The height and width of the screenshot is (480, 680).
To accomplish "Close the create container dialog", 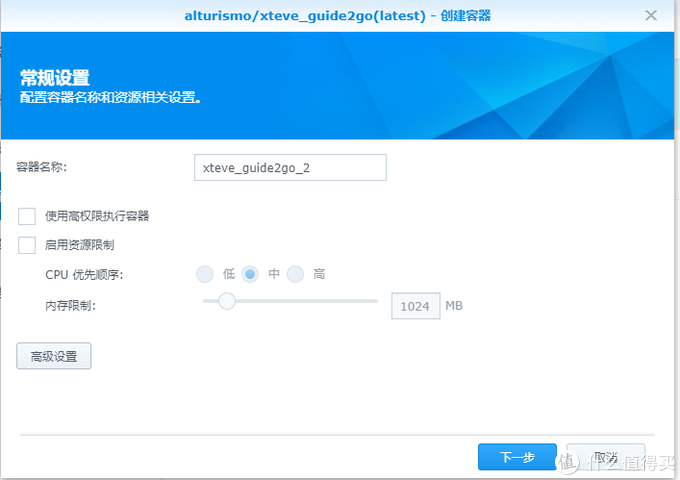I will click(x=651, y=16).
